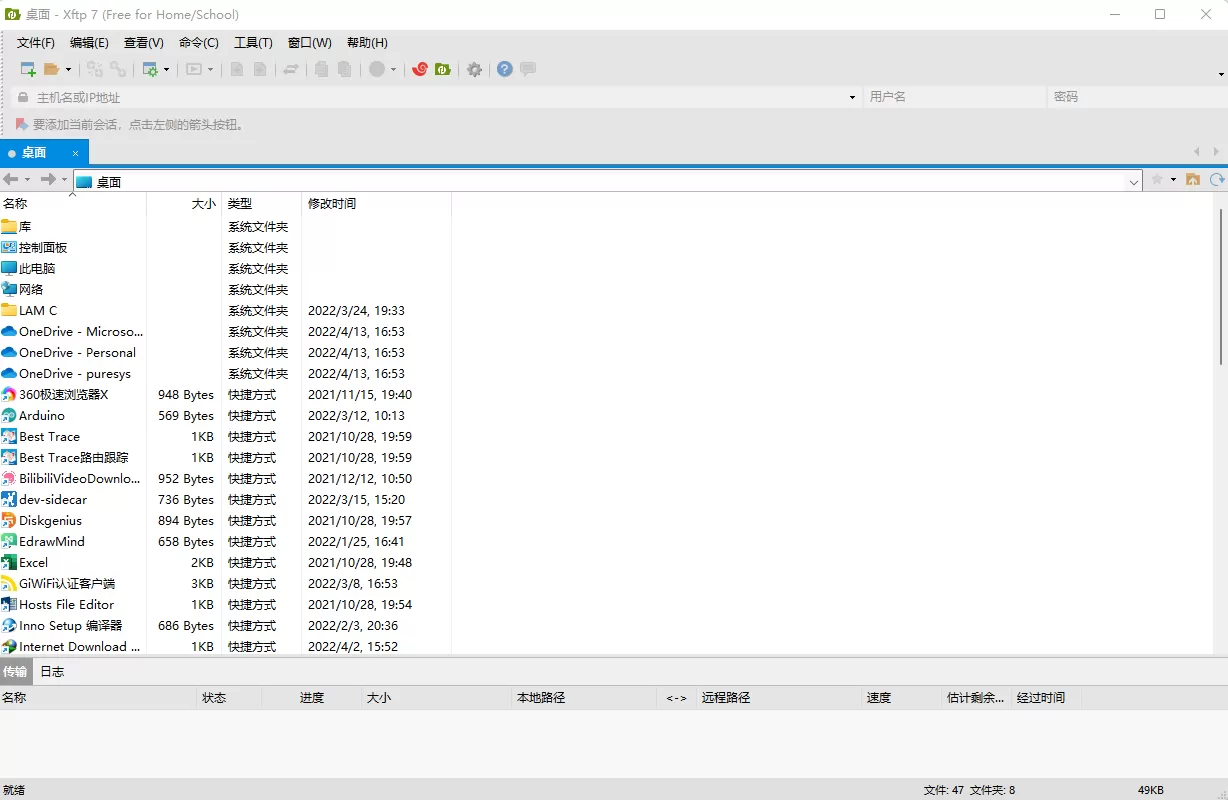Create a new session with the toolbar icon
Viewport: 1228px width, 800px height.
point(26,69)
